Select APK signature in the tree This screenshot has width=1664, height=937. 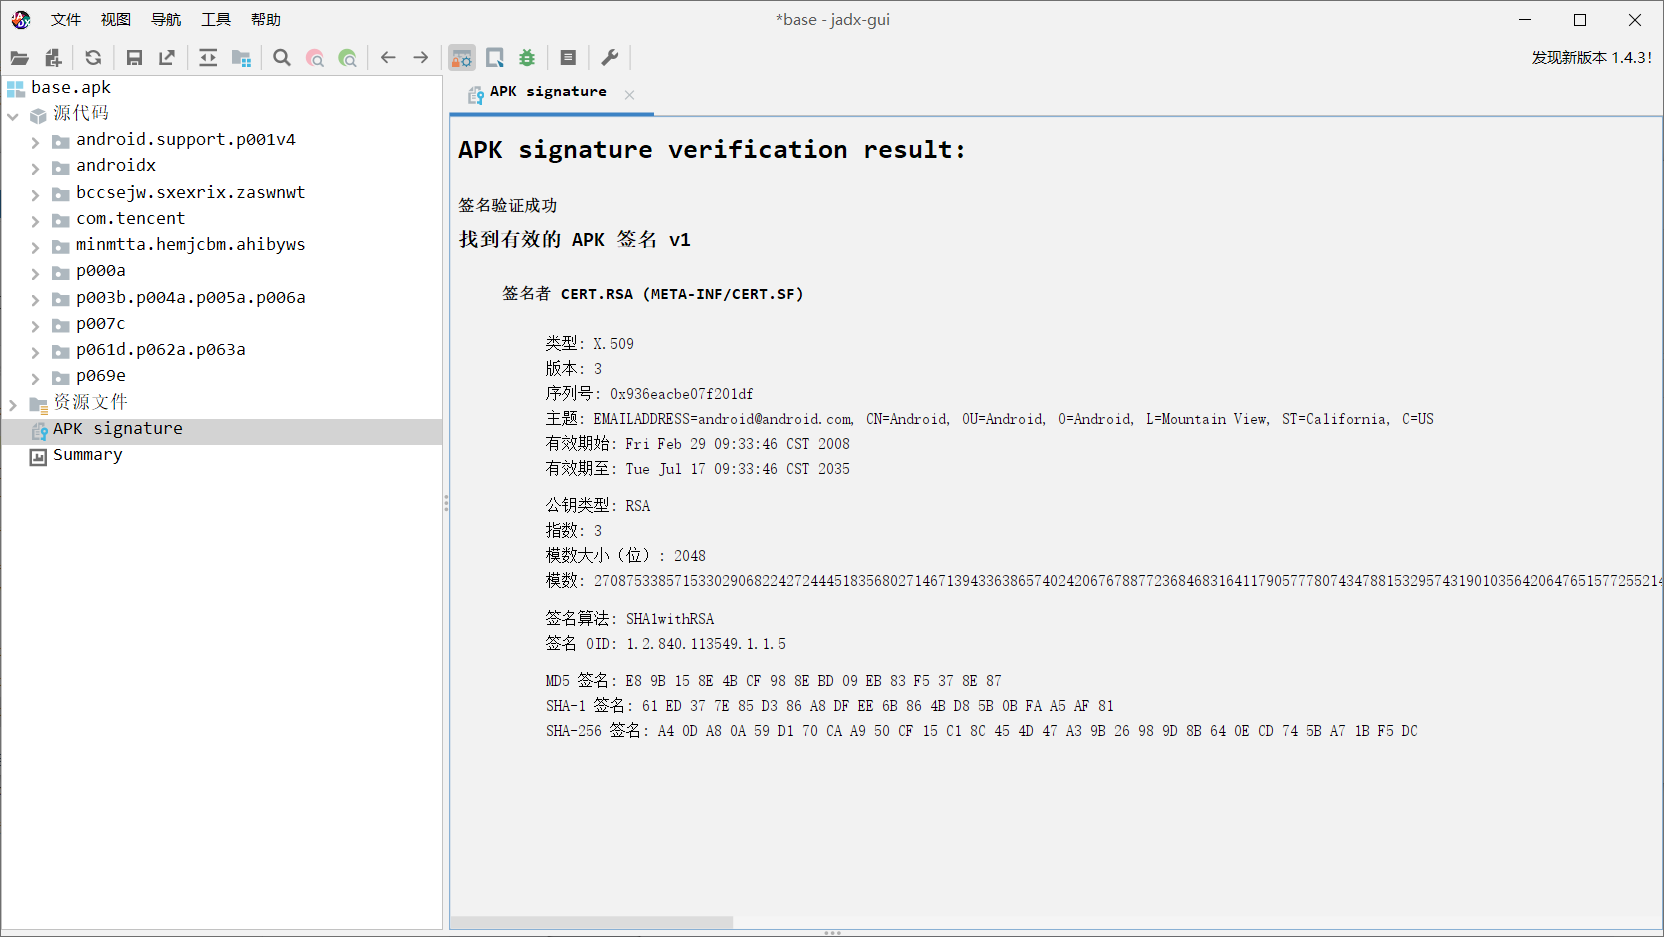click(x=118, y=429)
